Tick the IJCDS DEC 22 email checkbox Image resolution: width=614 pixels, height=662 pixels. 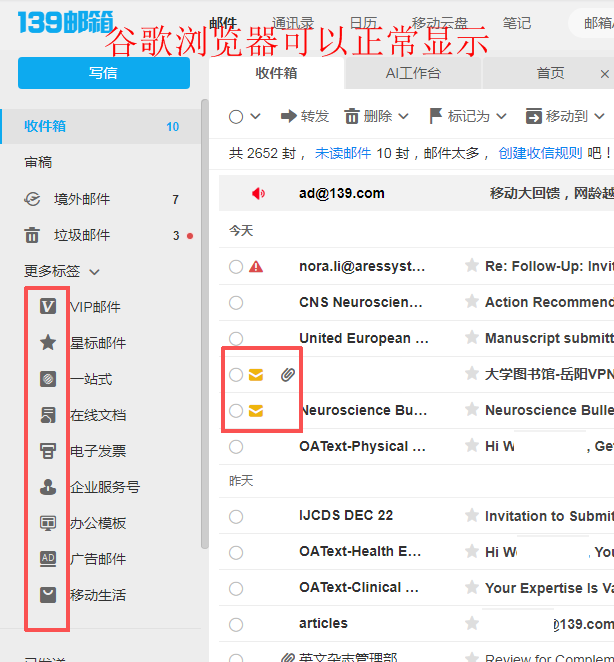pos(236,516)
